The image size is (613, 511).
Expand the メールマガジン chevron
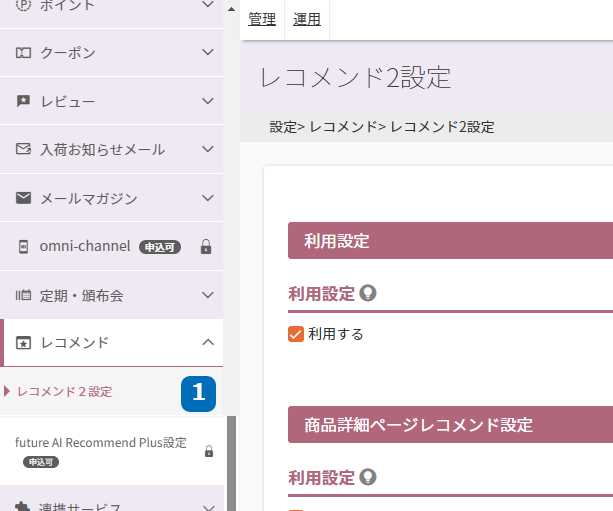[x=208, y=198]
